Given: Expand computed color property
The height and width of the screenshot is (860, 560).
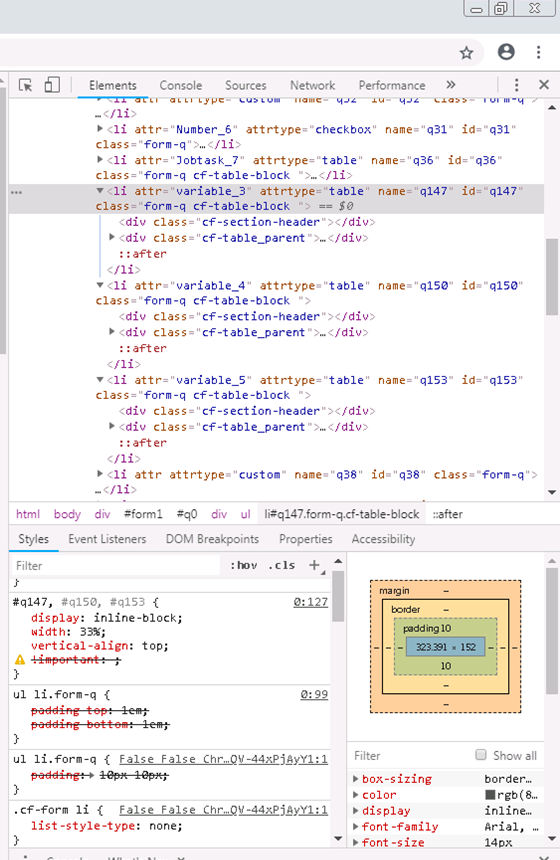Looking at the screenshot, I should click(x=355, y=795).
